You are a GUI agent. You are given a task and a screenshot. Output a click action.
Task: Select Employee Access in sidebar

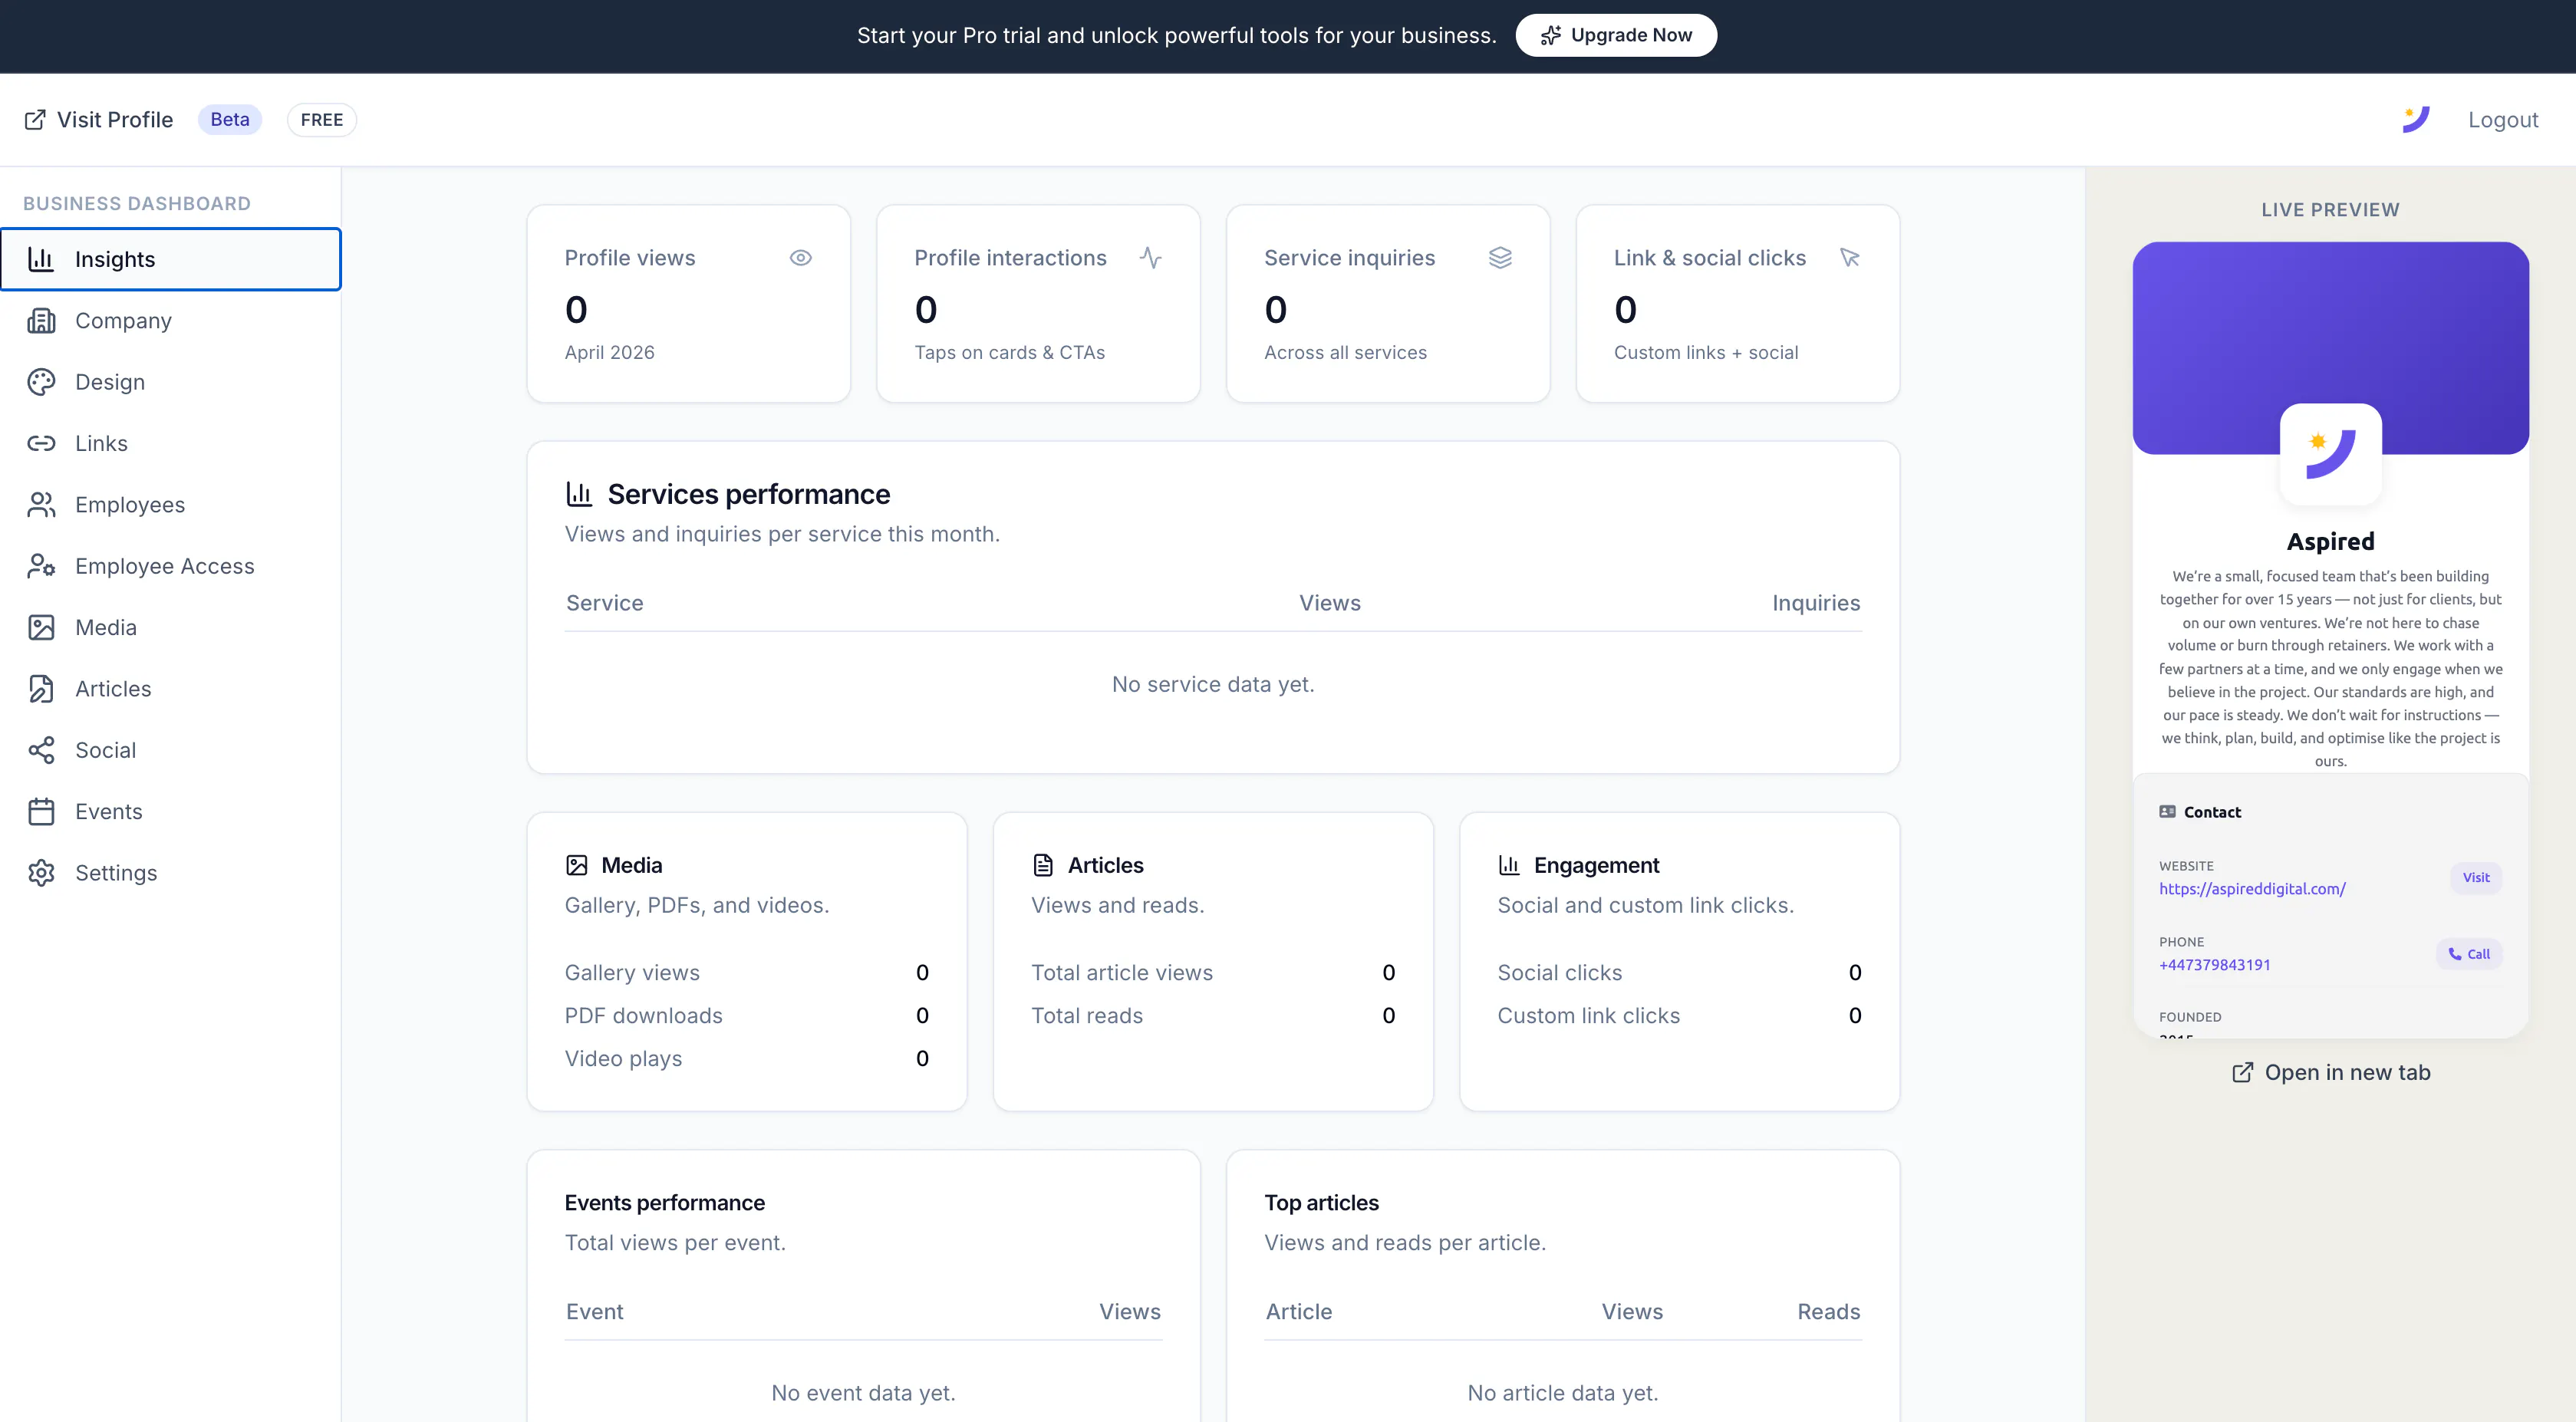[171, 566]
